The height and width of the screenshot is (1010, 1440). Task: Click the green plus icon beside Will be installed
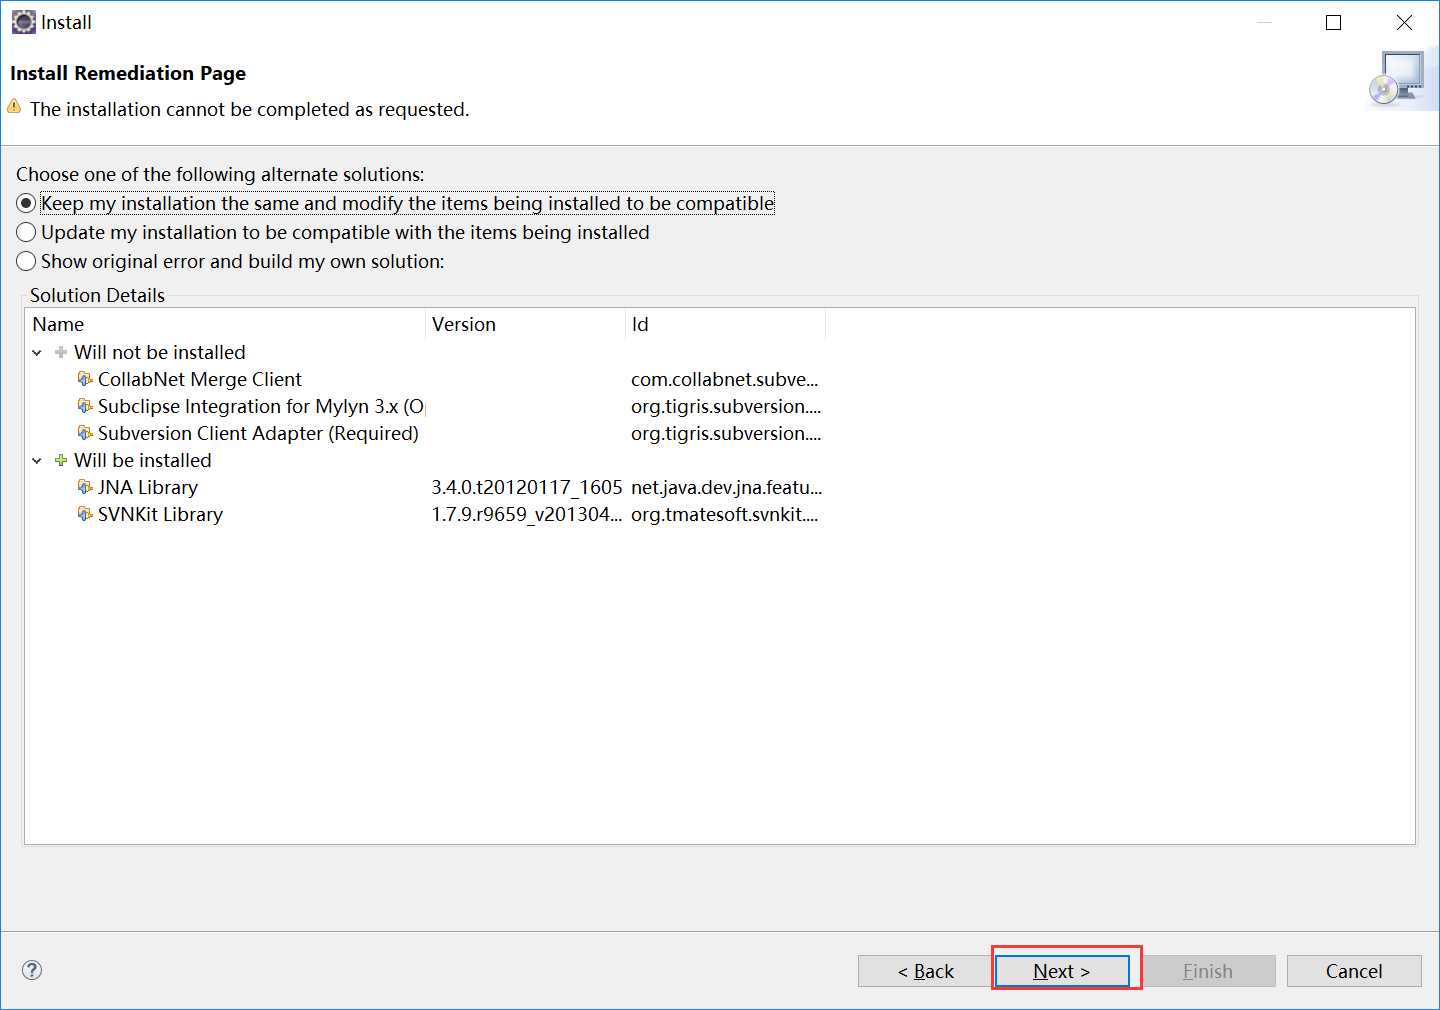[x=61, y=460]
